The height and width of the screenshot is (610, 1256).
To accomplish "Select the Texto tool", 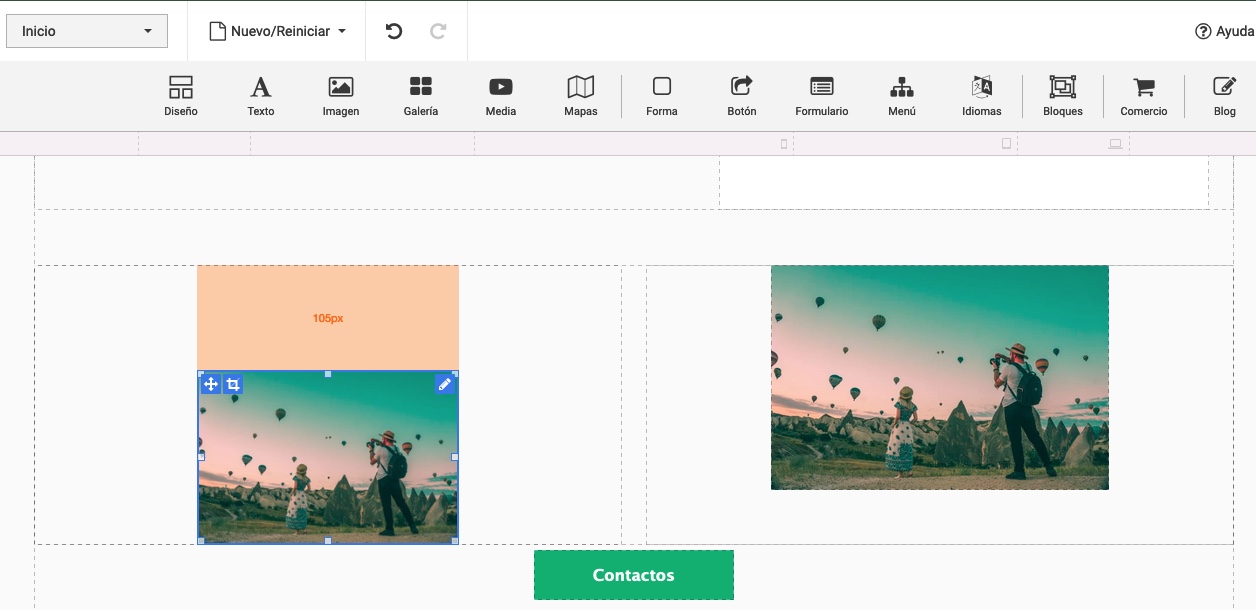I will coord(260,96).
